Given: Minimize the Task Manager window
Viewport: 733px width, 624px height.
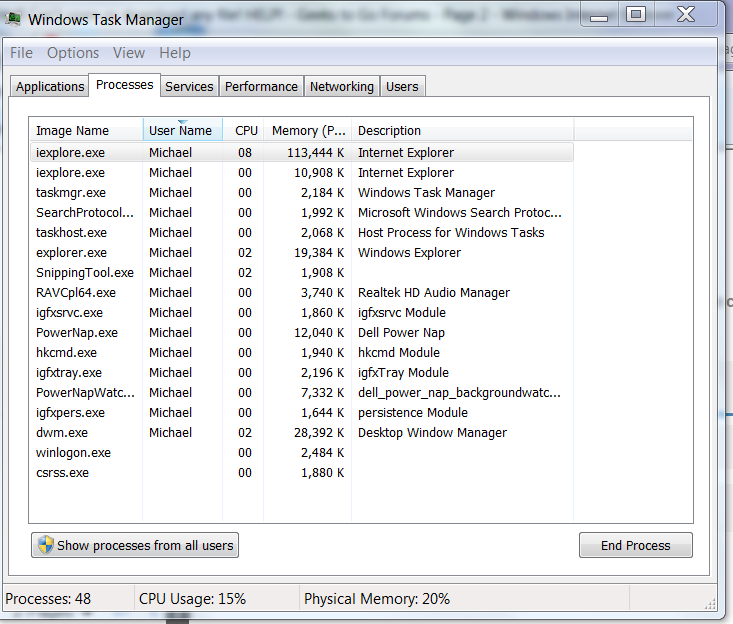Looking at the screenshot, I should point(599,15).
